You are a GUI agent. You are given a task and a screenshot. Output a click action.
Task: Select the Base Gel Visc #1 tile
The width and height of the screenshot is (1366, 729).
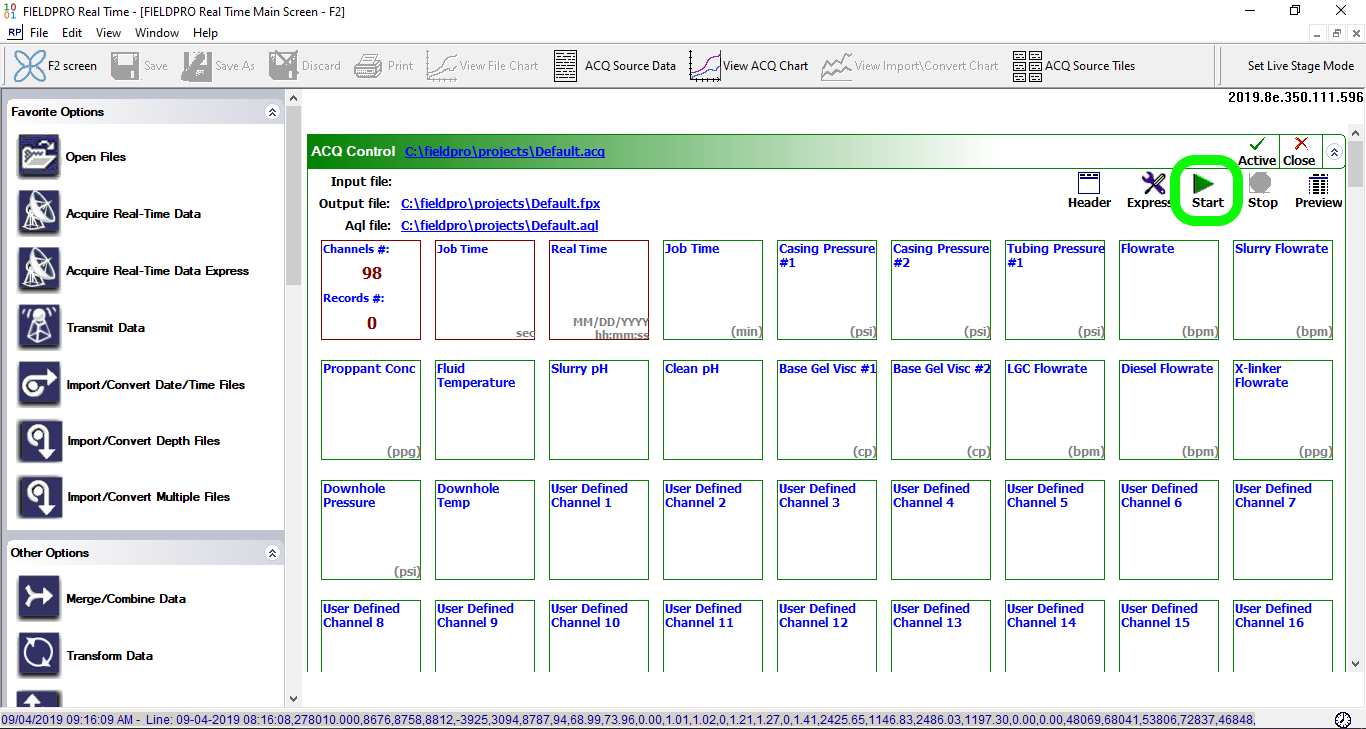click(827, 410)
